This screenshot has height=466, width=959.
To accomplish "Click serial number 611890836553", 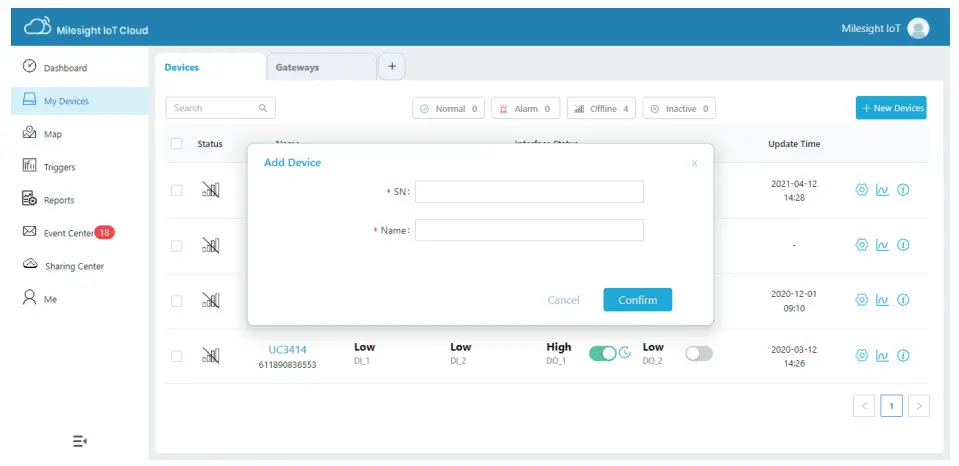I will click(x=287, y=366).
